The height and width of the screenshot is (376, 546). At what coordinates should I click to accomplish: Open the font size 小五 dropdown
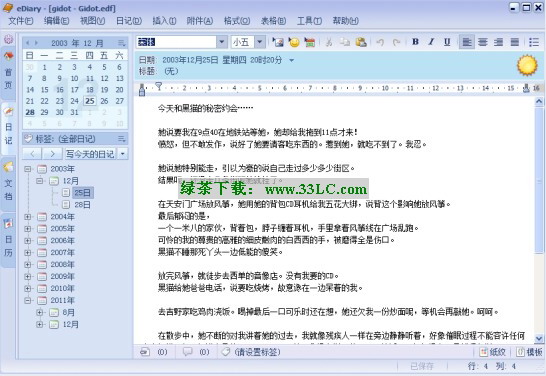tap(260, 42)
